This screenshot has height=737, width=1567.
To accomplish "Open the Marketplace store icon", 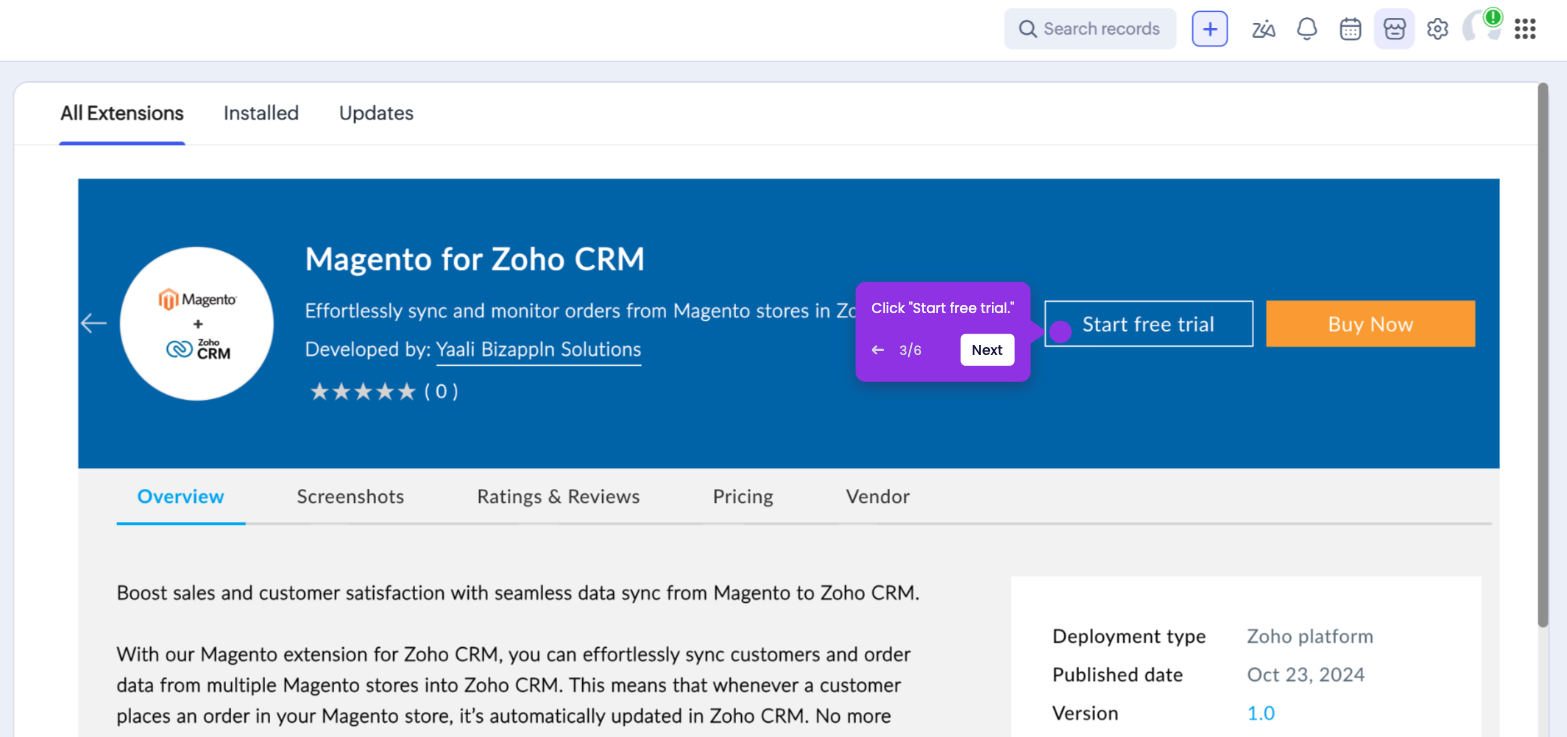I will (1394, 29).
